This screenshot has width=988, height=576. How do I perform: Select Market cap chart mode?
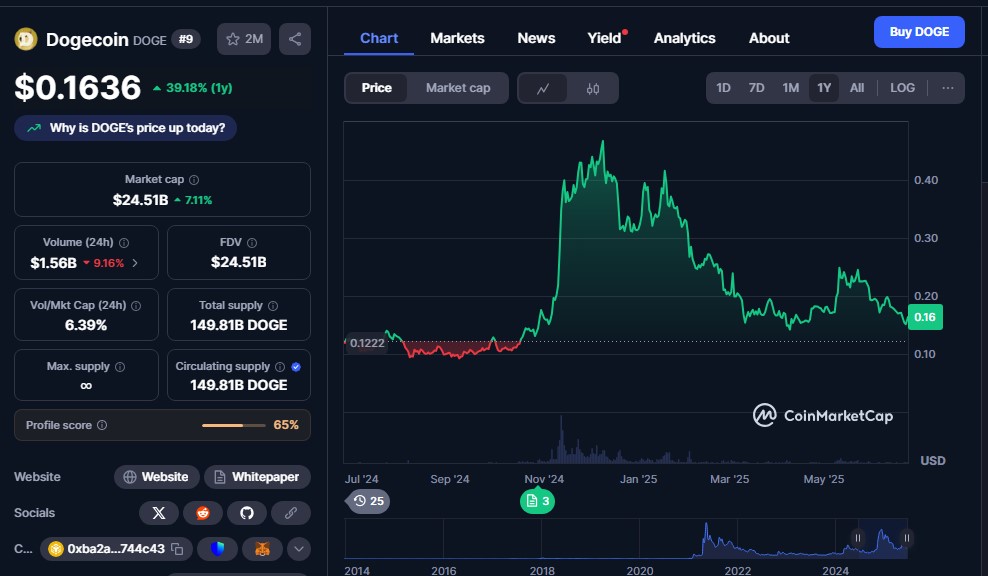458,88
